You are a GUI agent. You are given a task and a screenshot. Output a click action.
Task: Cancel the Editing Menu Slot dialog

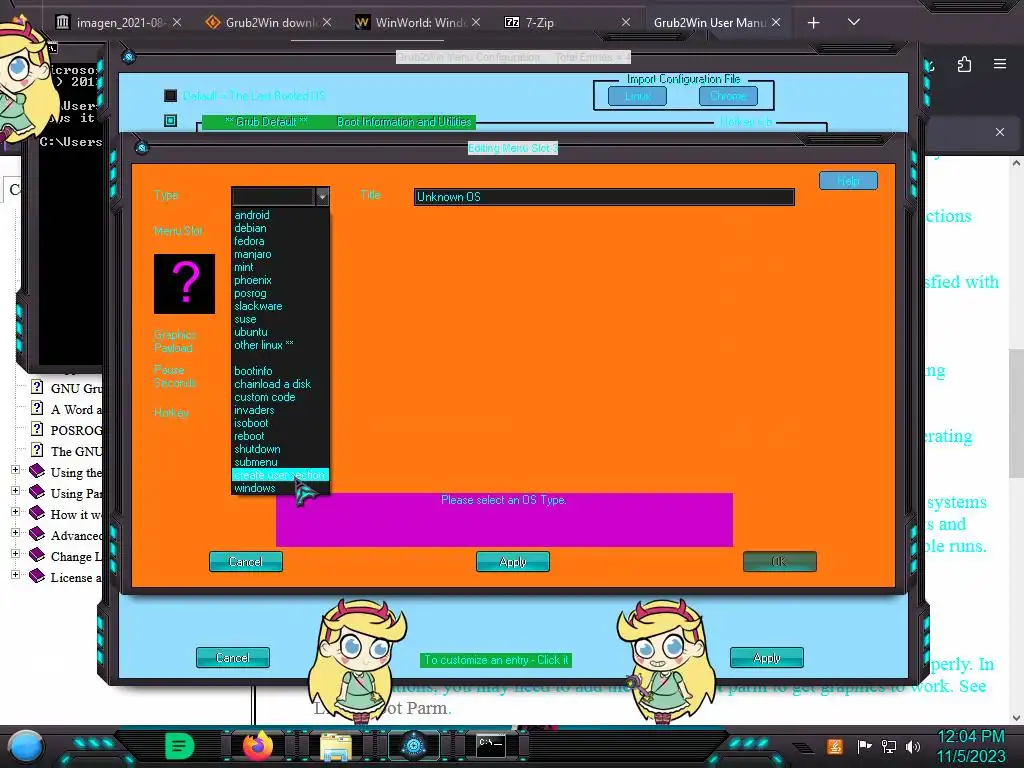point(246,562)
